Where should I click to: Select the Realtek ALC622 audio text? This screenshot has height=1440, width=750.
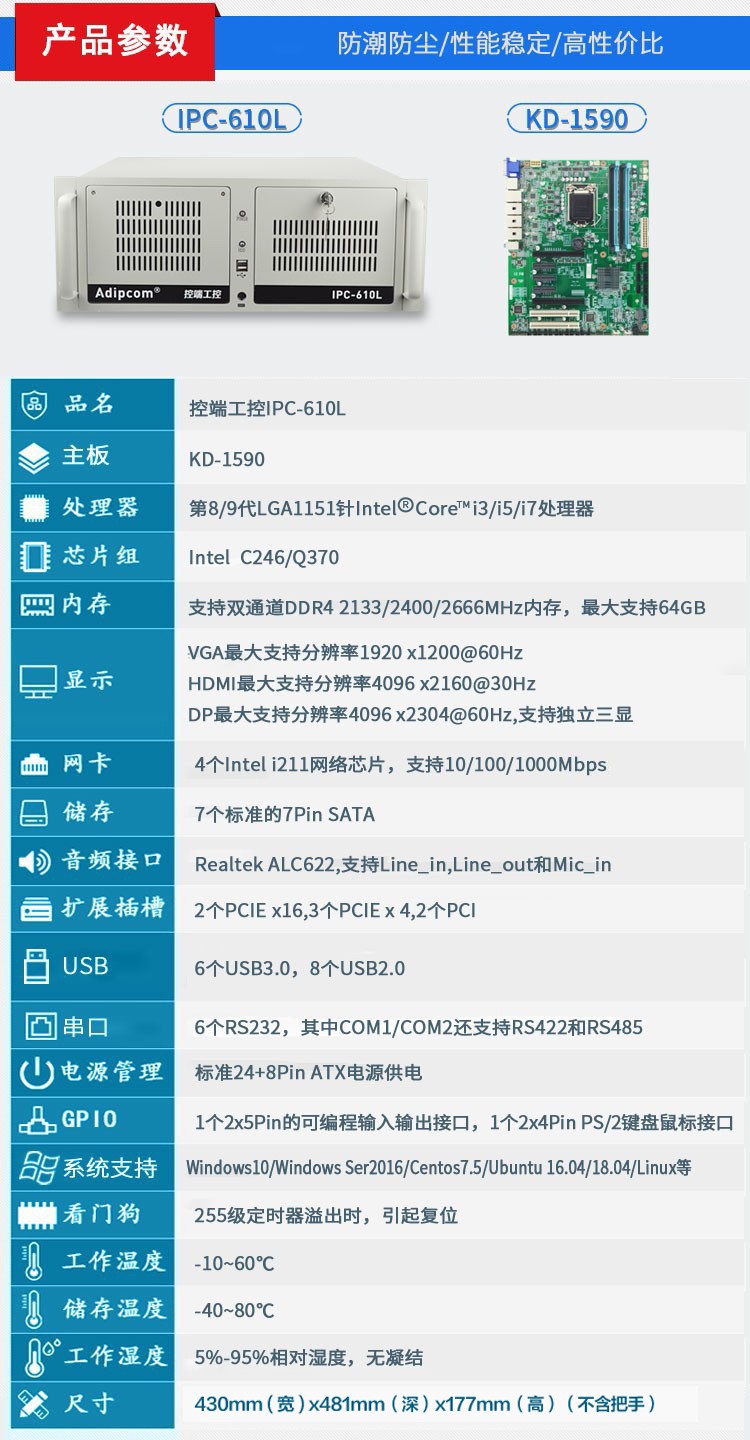[x=403, y=865]
